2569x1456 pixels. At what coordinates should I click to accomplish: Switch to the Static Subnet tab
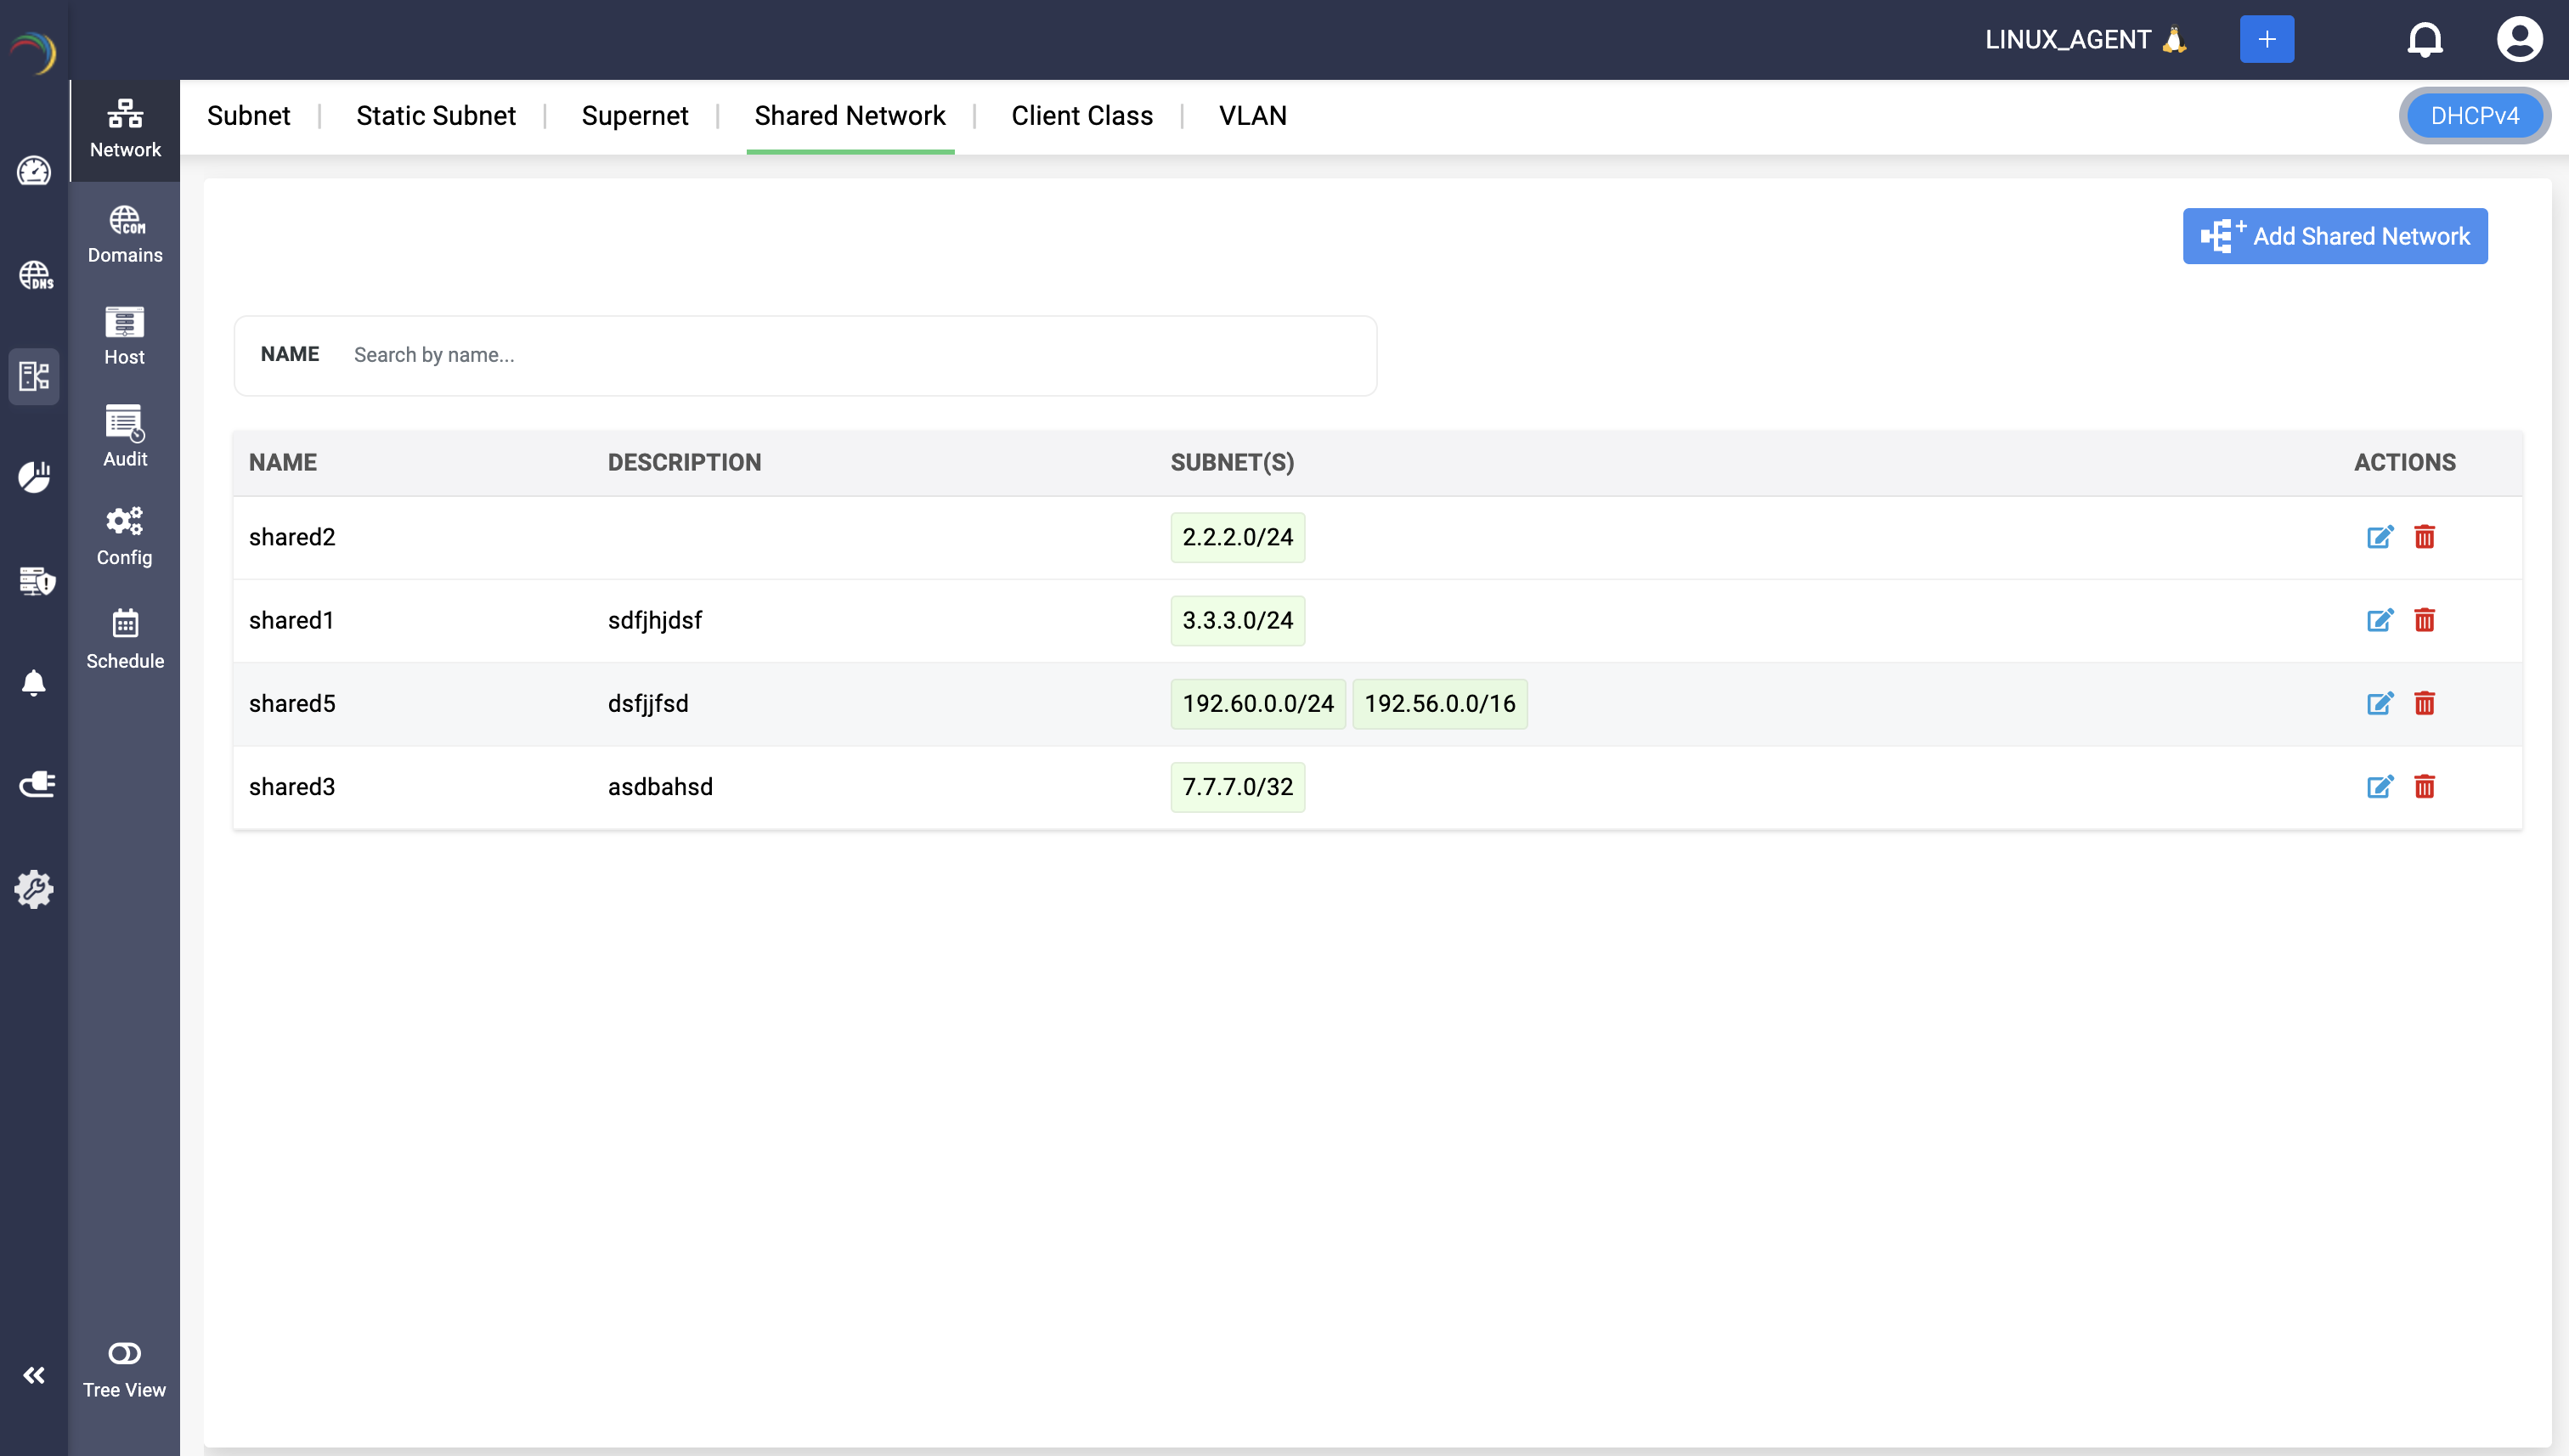(x=435, y=116)
